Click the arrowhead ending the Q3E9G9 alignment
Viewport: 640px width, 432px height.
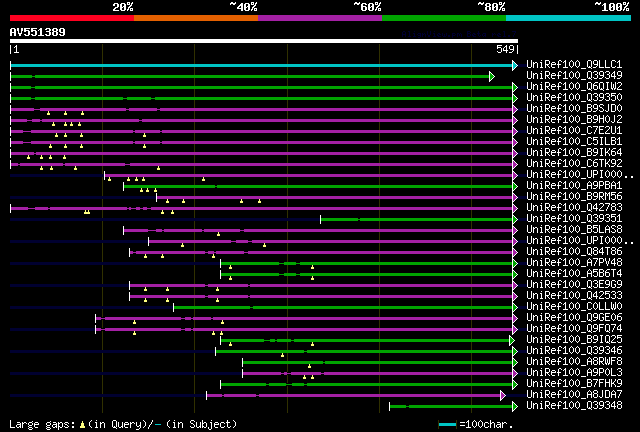tap(515, 286)
